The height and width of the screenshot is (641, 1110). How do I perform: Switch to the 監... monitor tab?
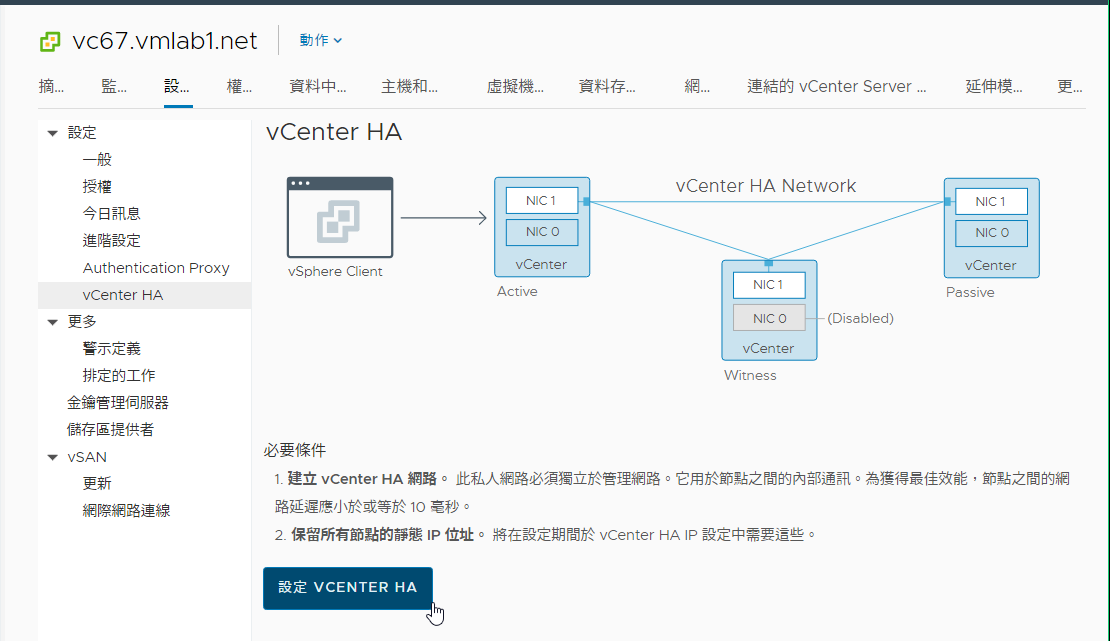tap(114, 86)
